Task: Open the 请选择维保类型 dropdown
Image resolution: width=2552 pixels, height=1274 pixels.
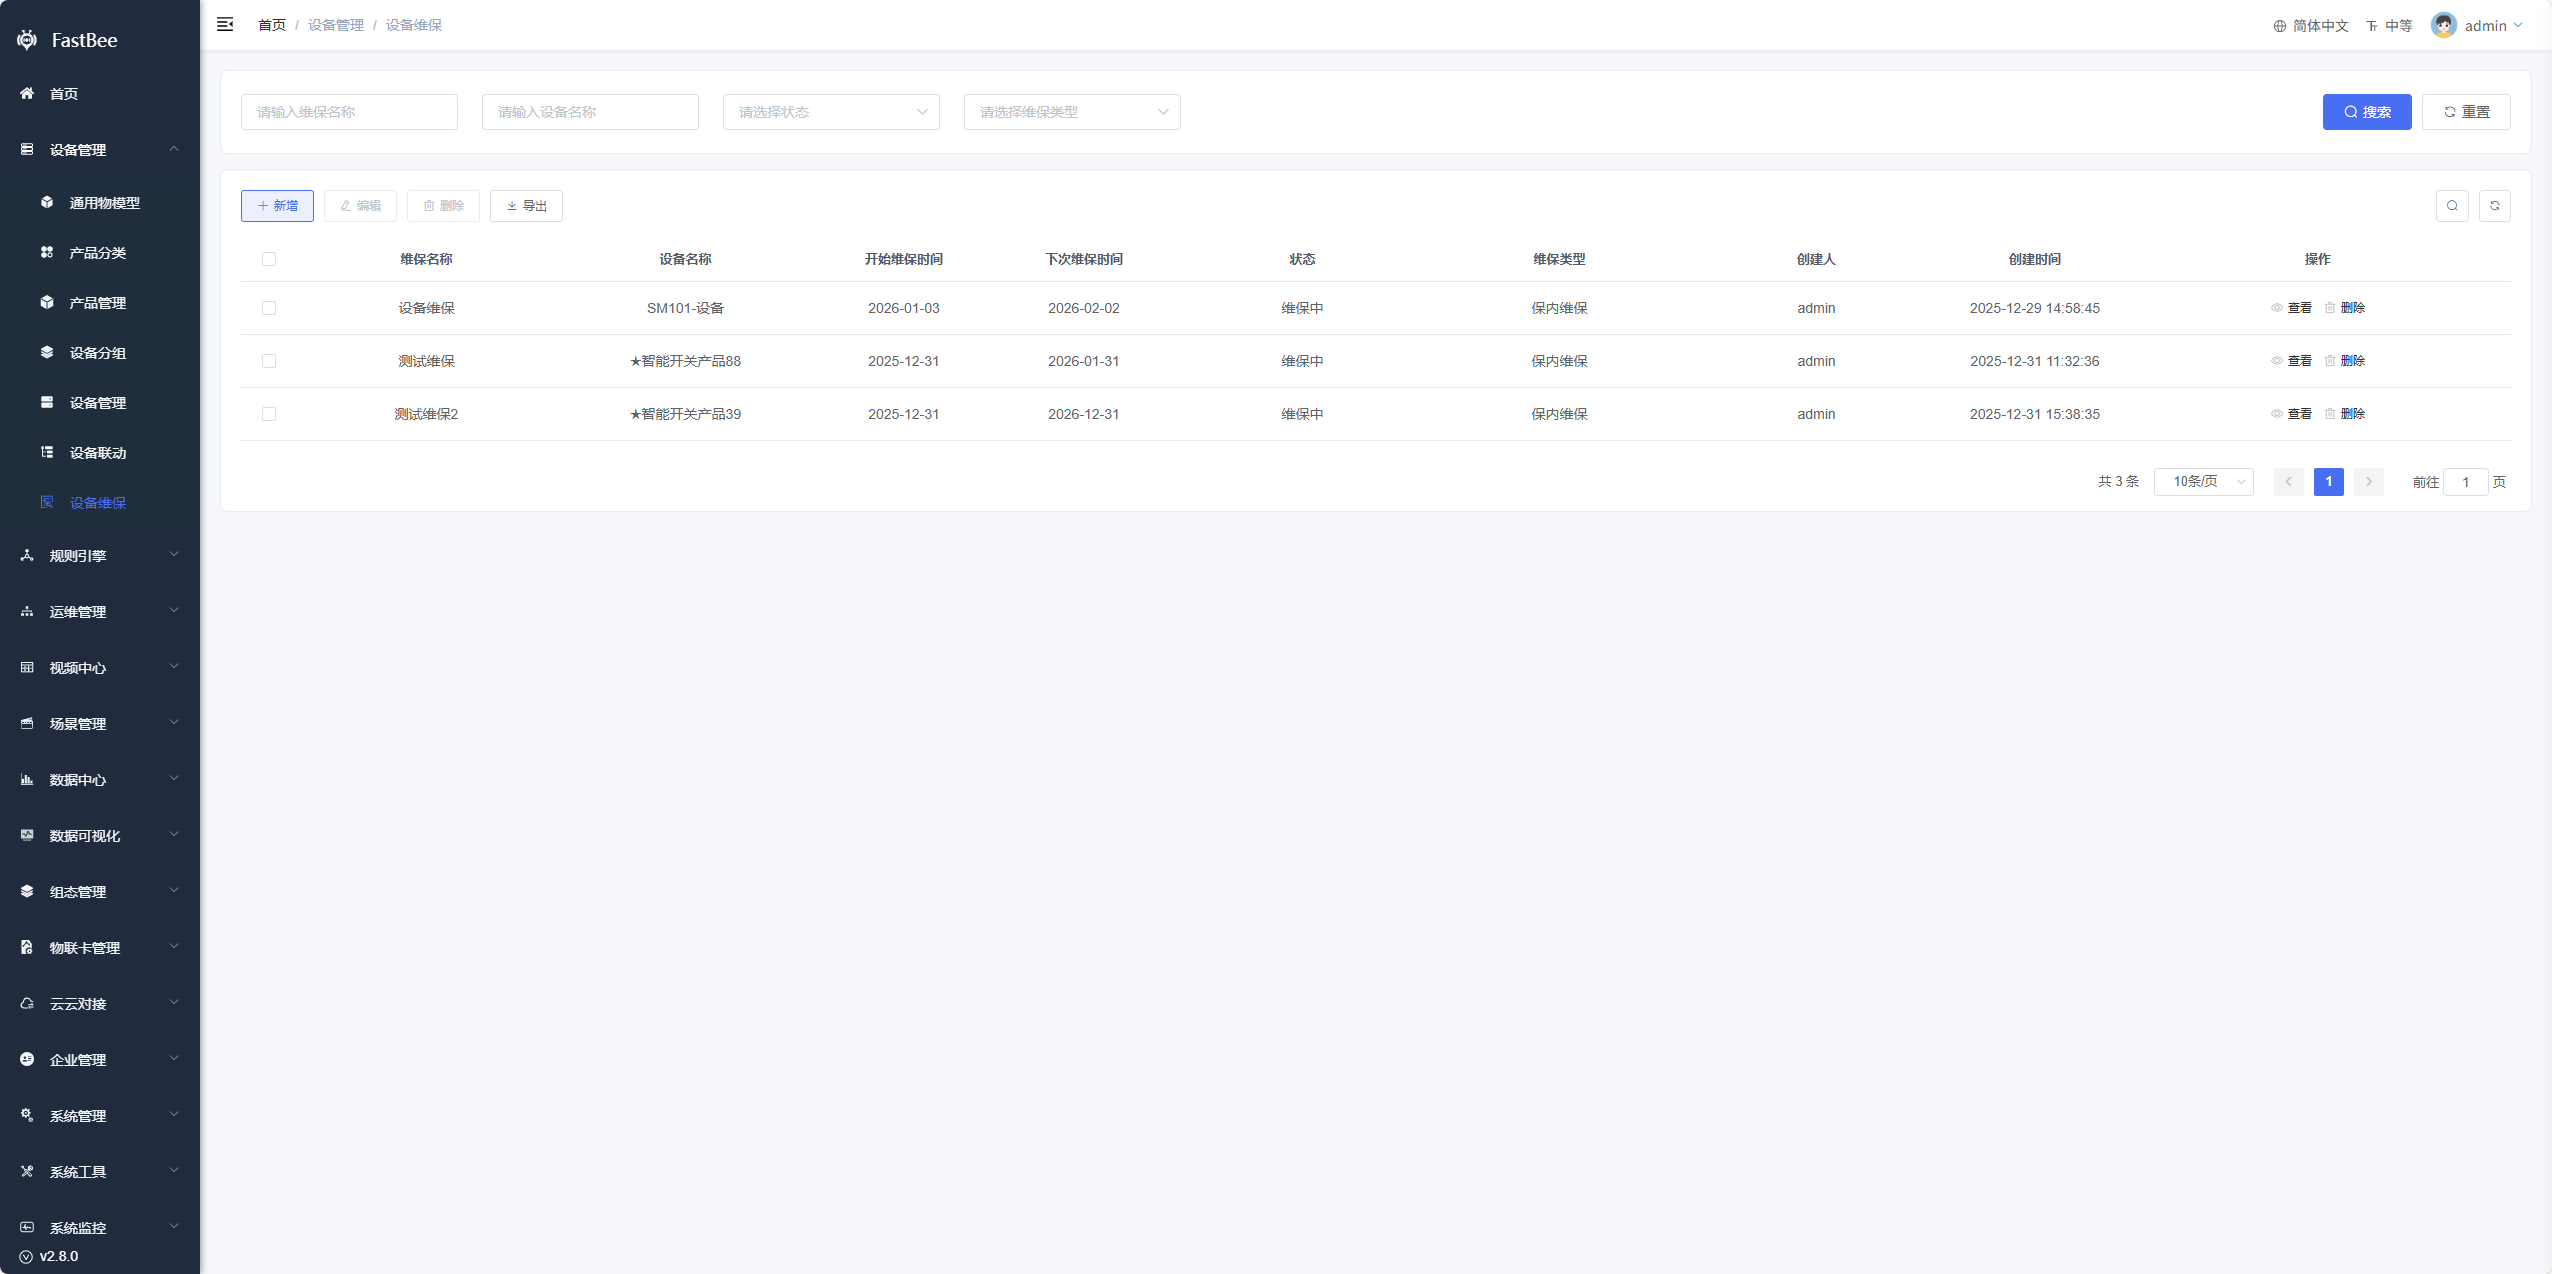Action: tap(1072, 112)
